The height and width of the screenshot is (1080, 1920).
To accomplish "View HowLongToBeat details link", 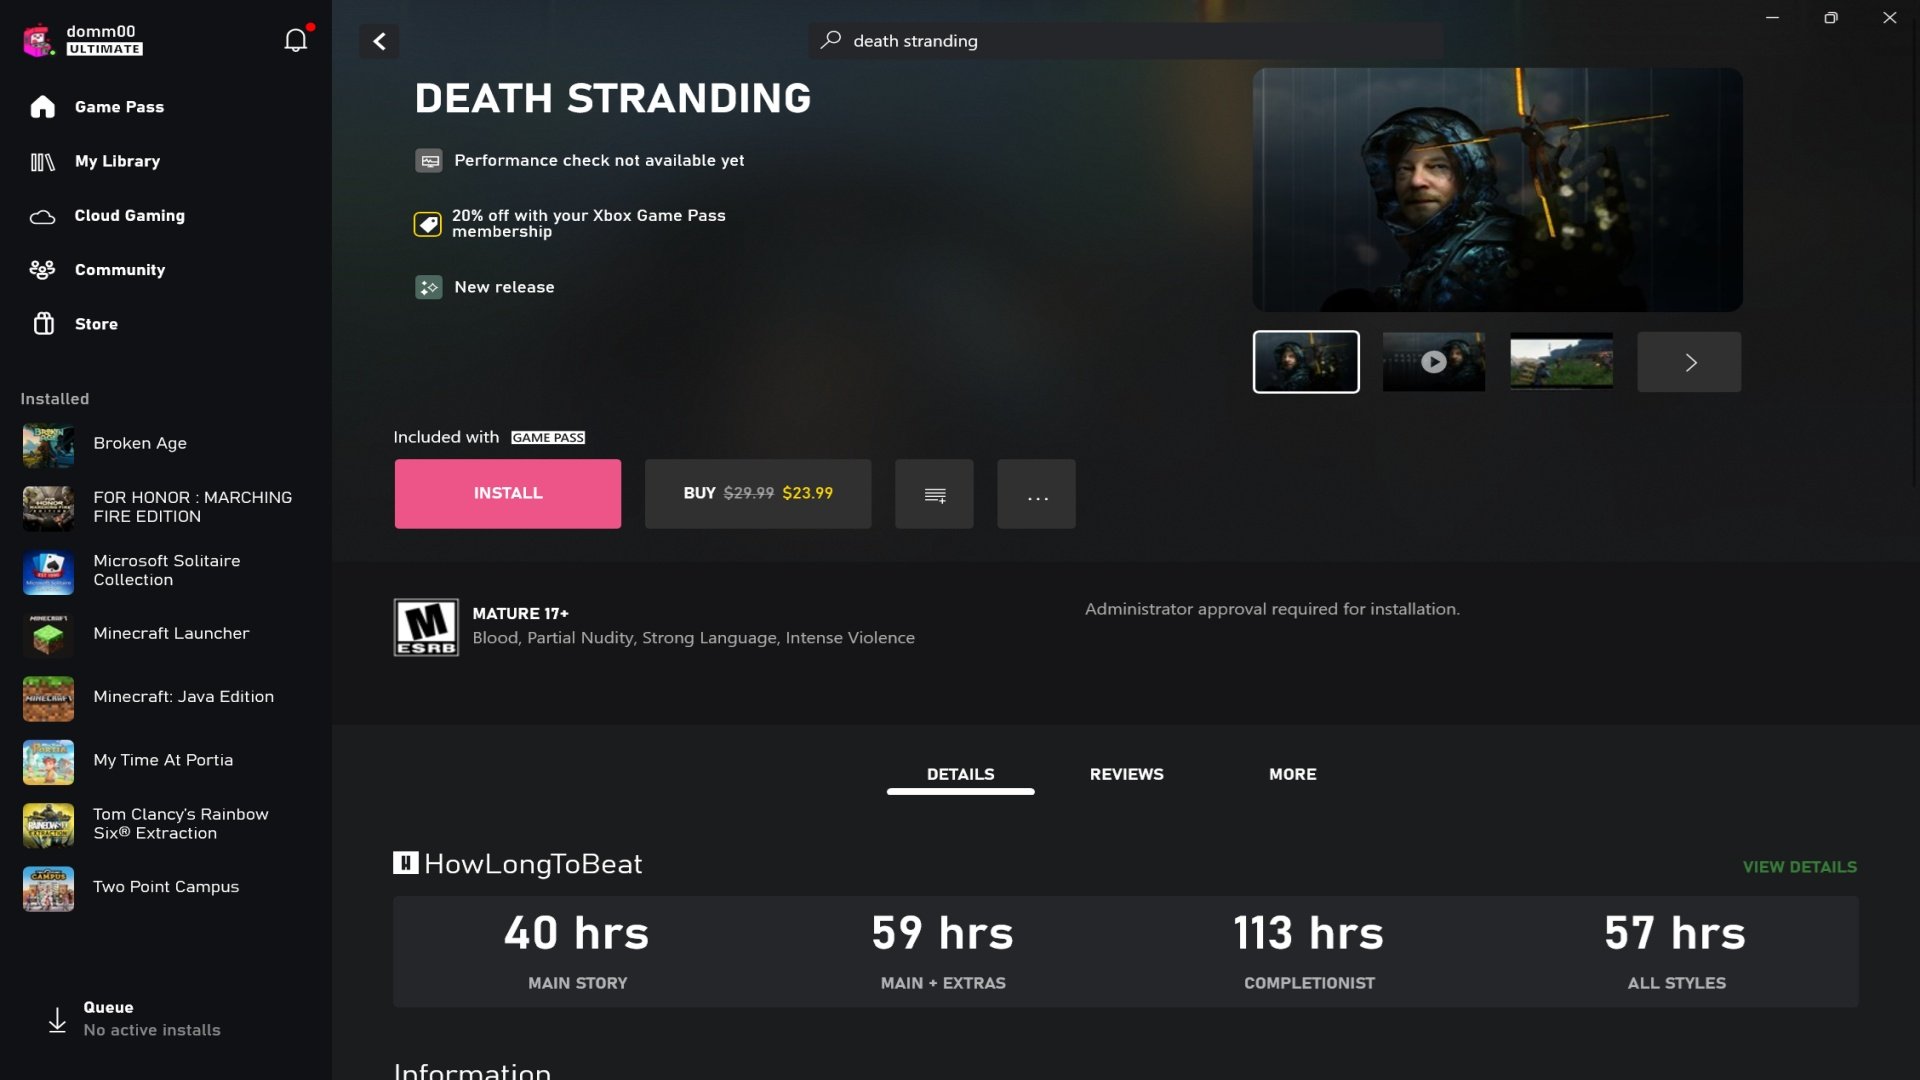I will (x=1799, y=868).
